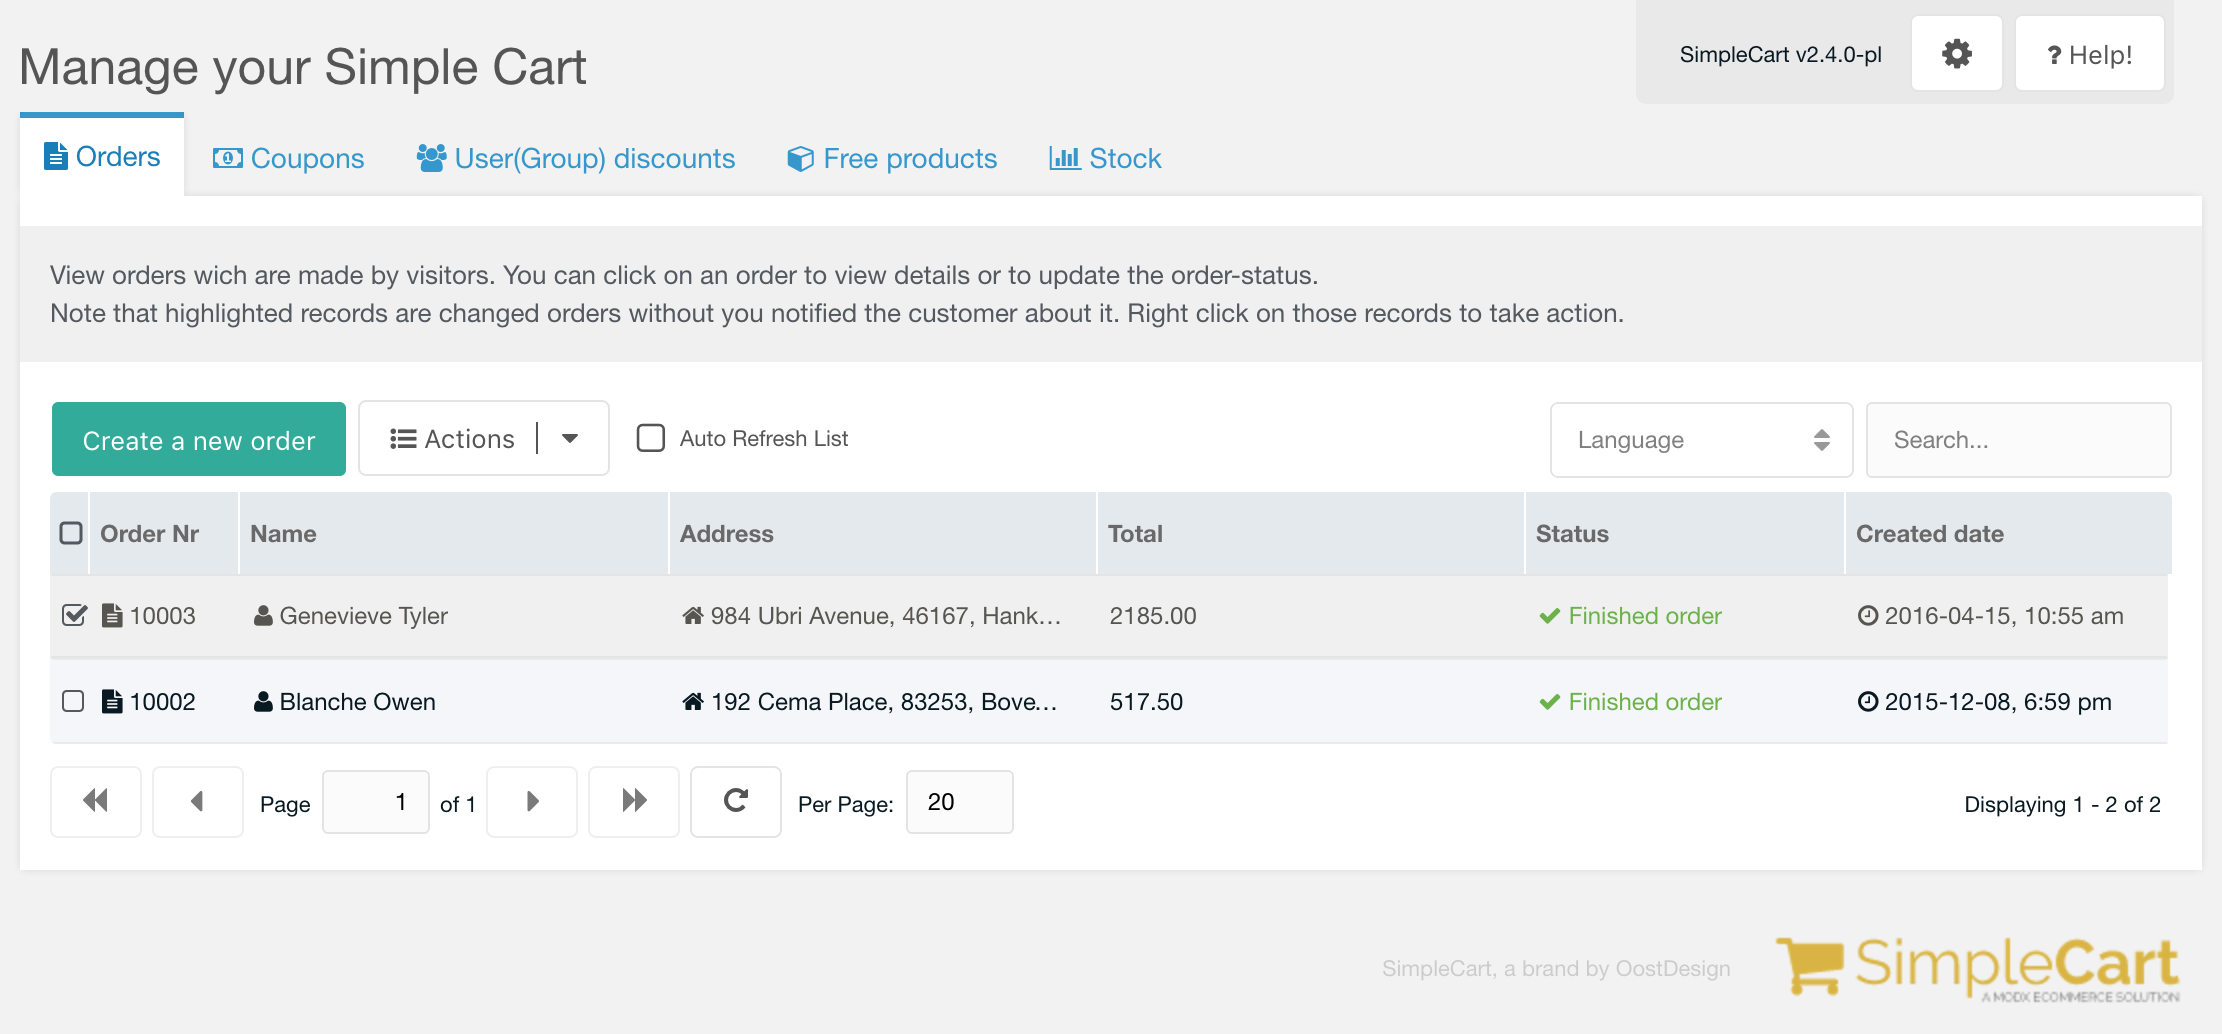
Task: Enable Auto Refresh List
Action: (650, 437)
